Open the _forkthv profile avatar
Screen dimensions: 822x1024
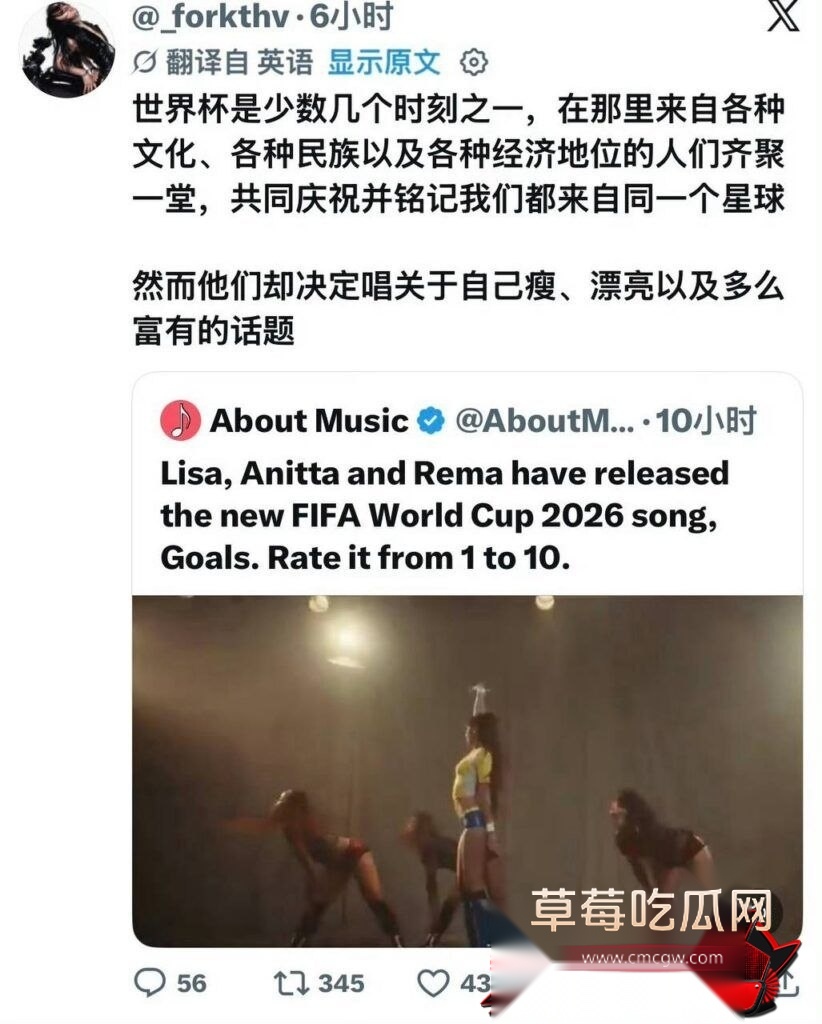pos(68,50)
